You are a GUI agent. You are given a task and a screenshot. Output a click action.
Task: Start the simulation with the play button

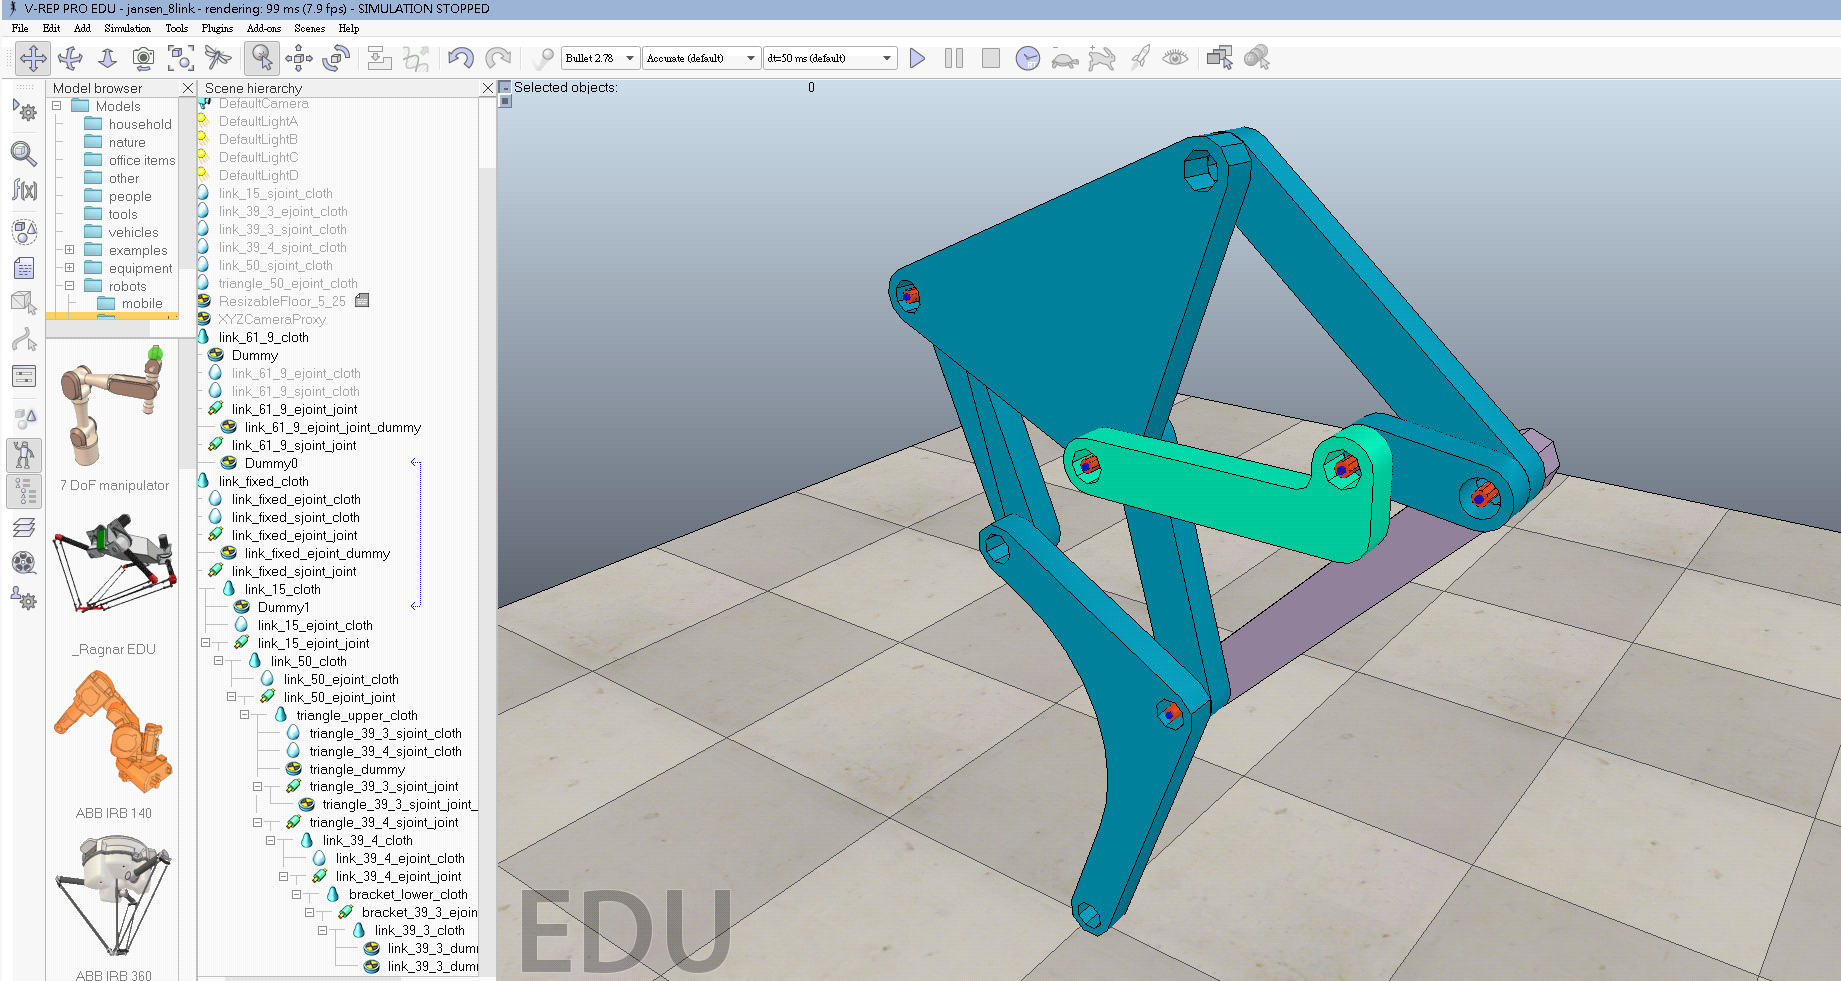coord(917,58)
